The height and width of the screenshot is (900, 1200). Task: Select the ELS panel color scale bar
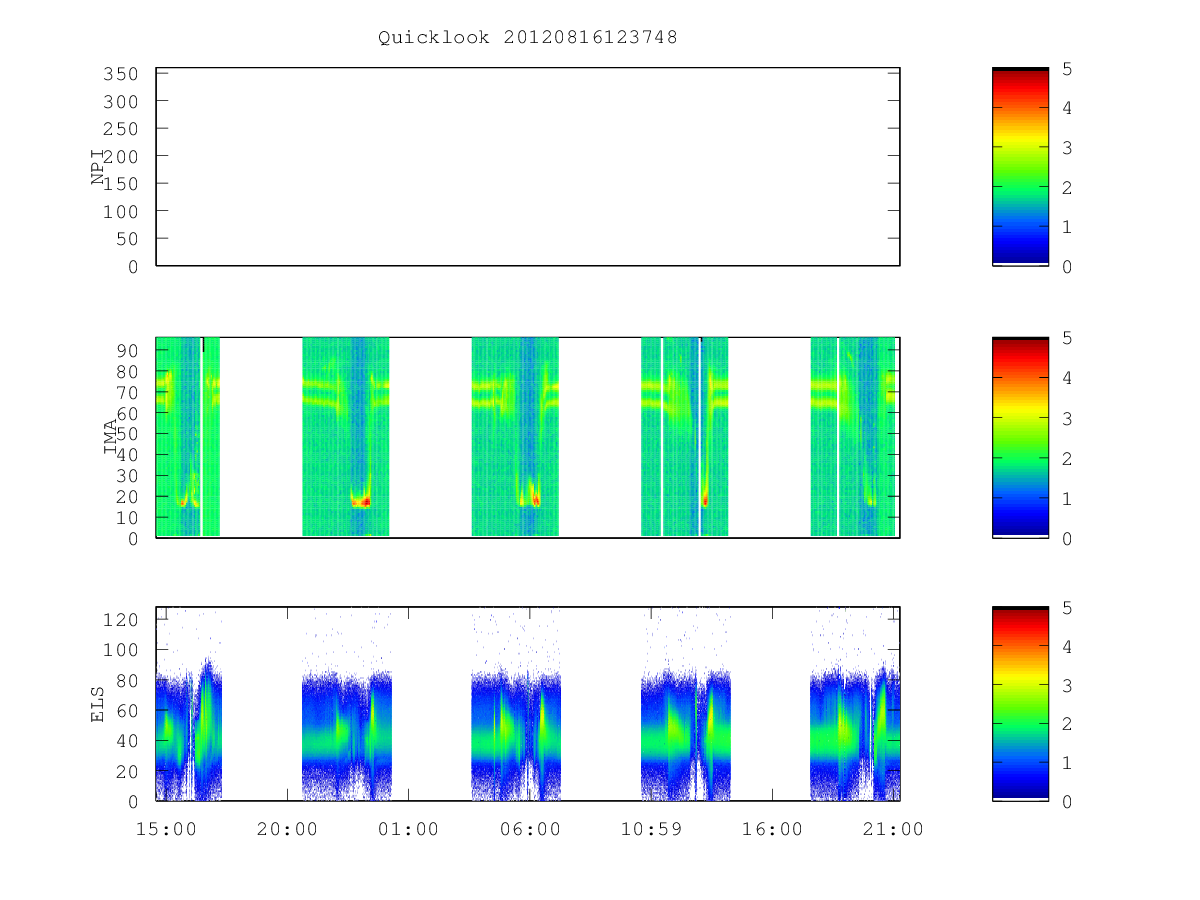click(x=1020, y=703)
